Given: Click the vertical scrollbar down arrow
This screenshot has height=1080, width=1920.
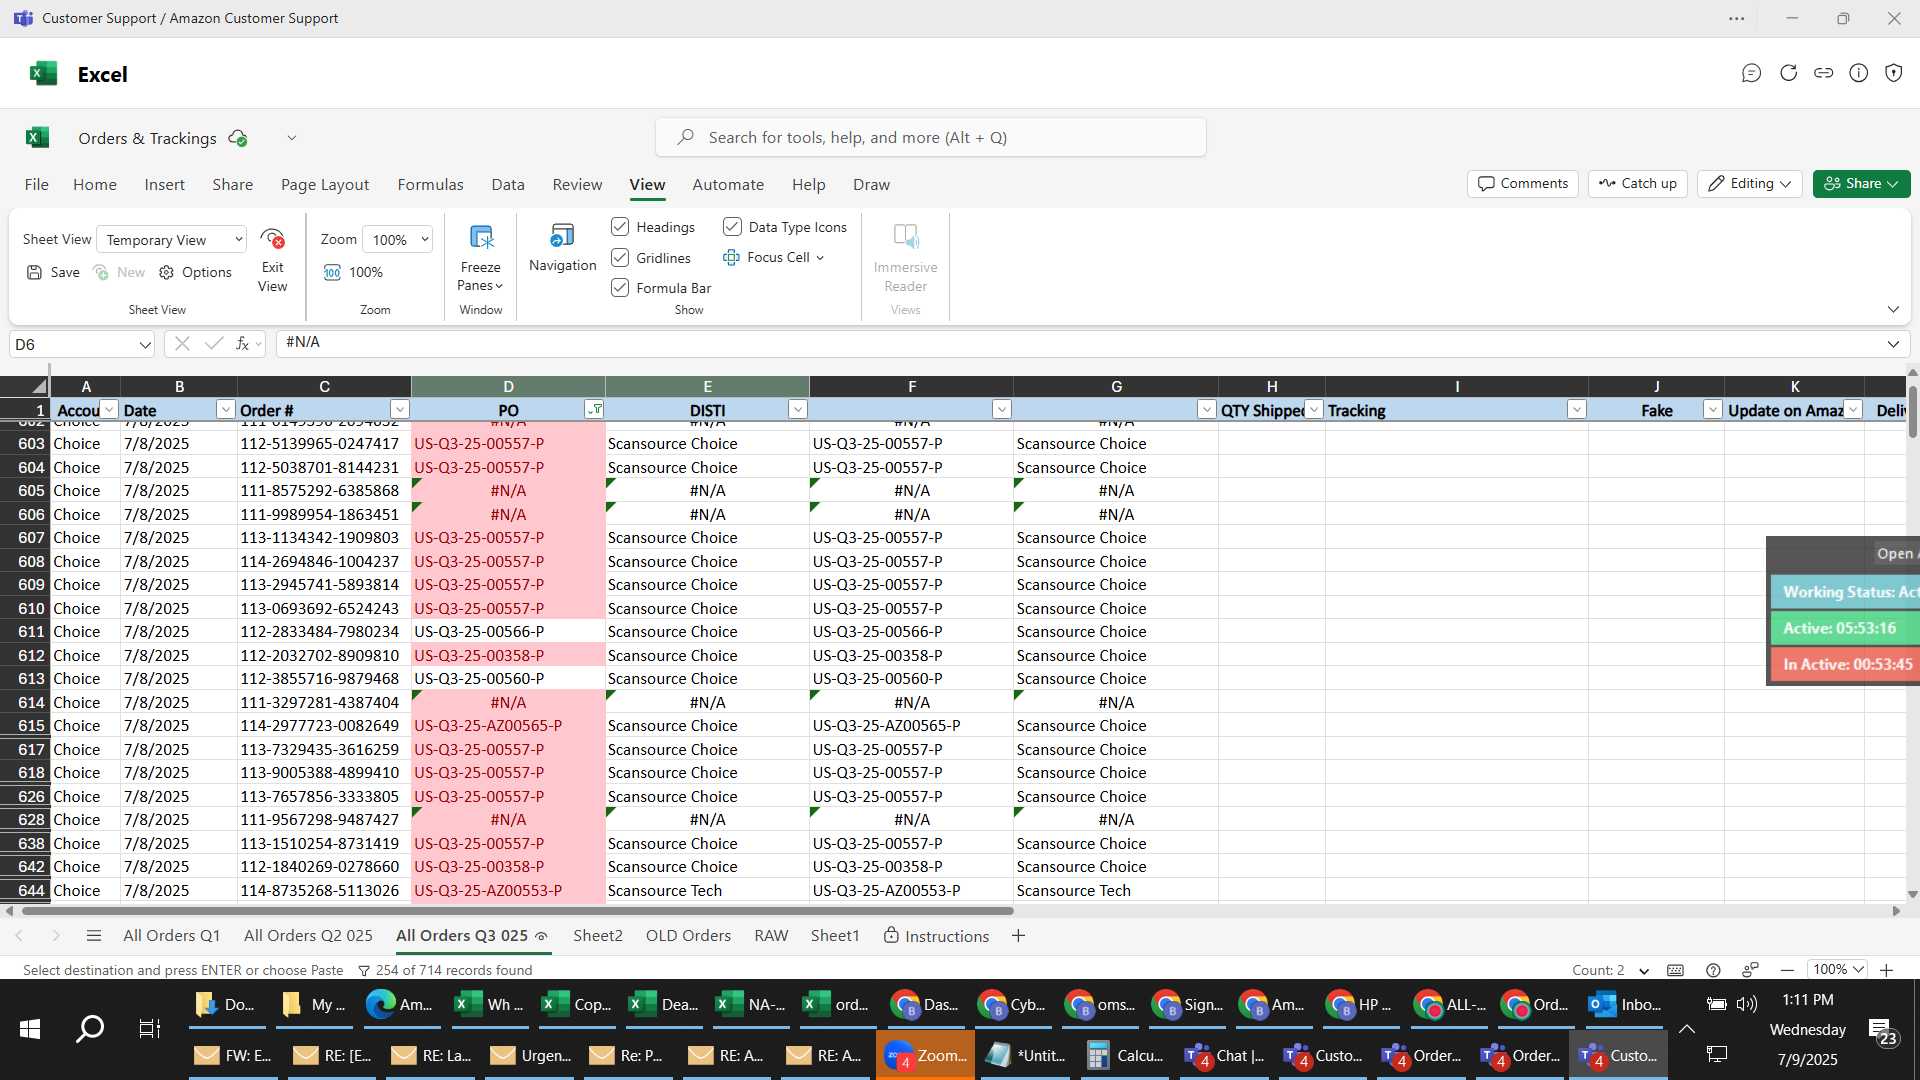Looking at the screenshot, I should pos(1912,895).
